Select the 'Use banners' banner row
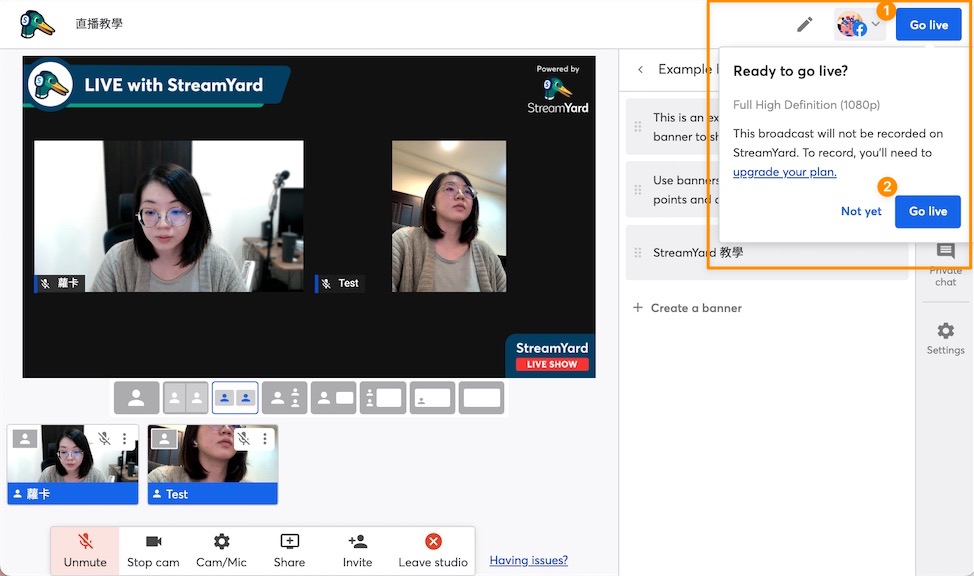This screenshot has width=974, height=576. point(672,190)
